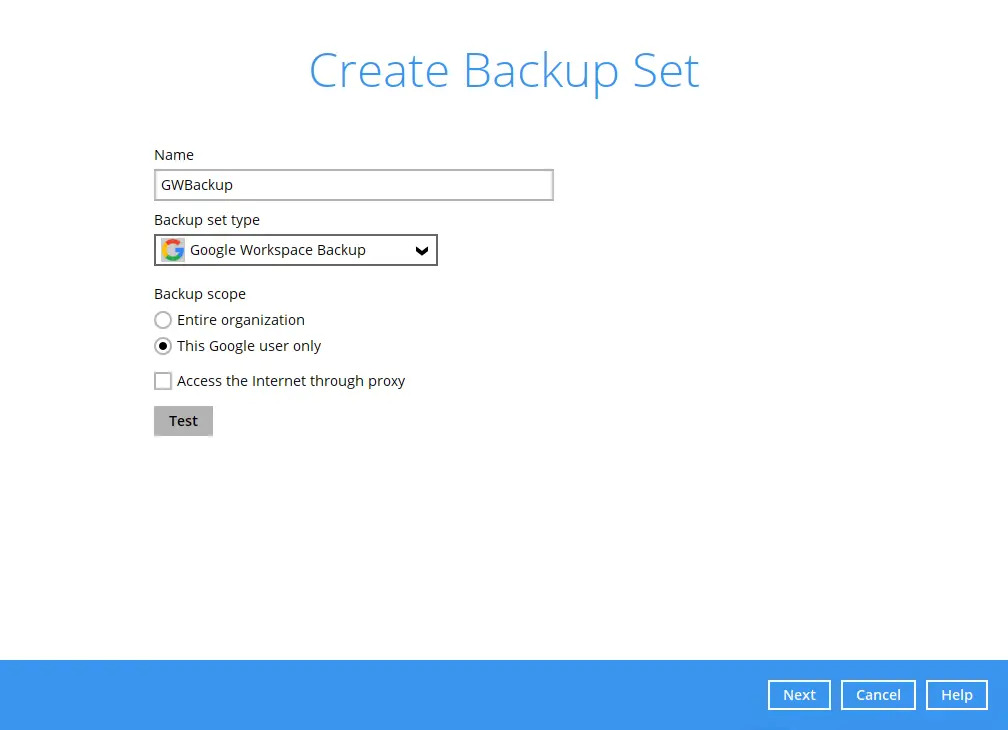Click the GWBackup text in Name field
This screenshot has width=1008, height=730.
point(197,185)
